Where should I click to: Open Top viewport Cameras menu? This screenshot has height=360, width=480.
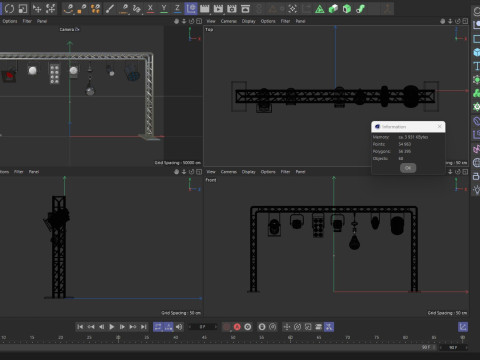(x=229, y=21)
